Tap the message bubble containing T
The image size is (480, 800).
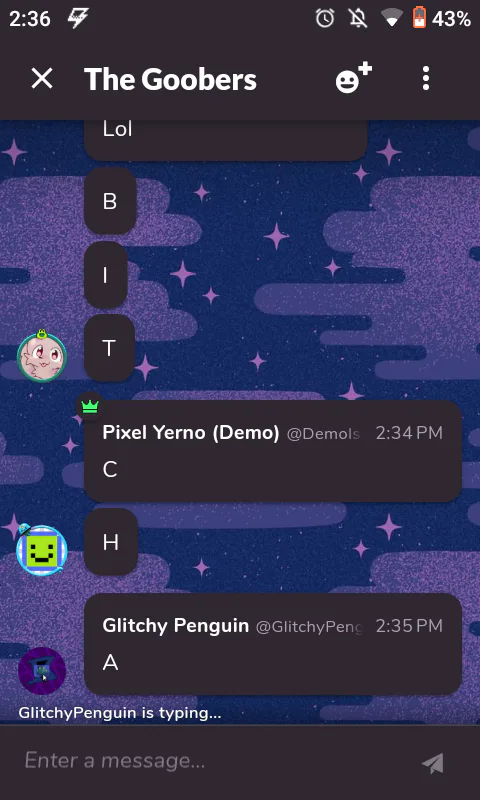(x=109, y=348)
